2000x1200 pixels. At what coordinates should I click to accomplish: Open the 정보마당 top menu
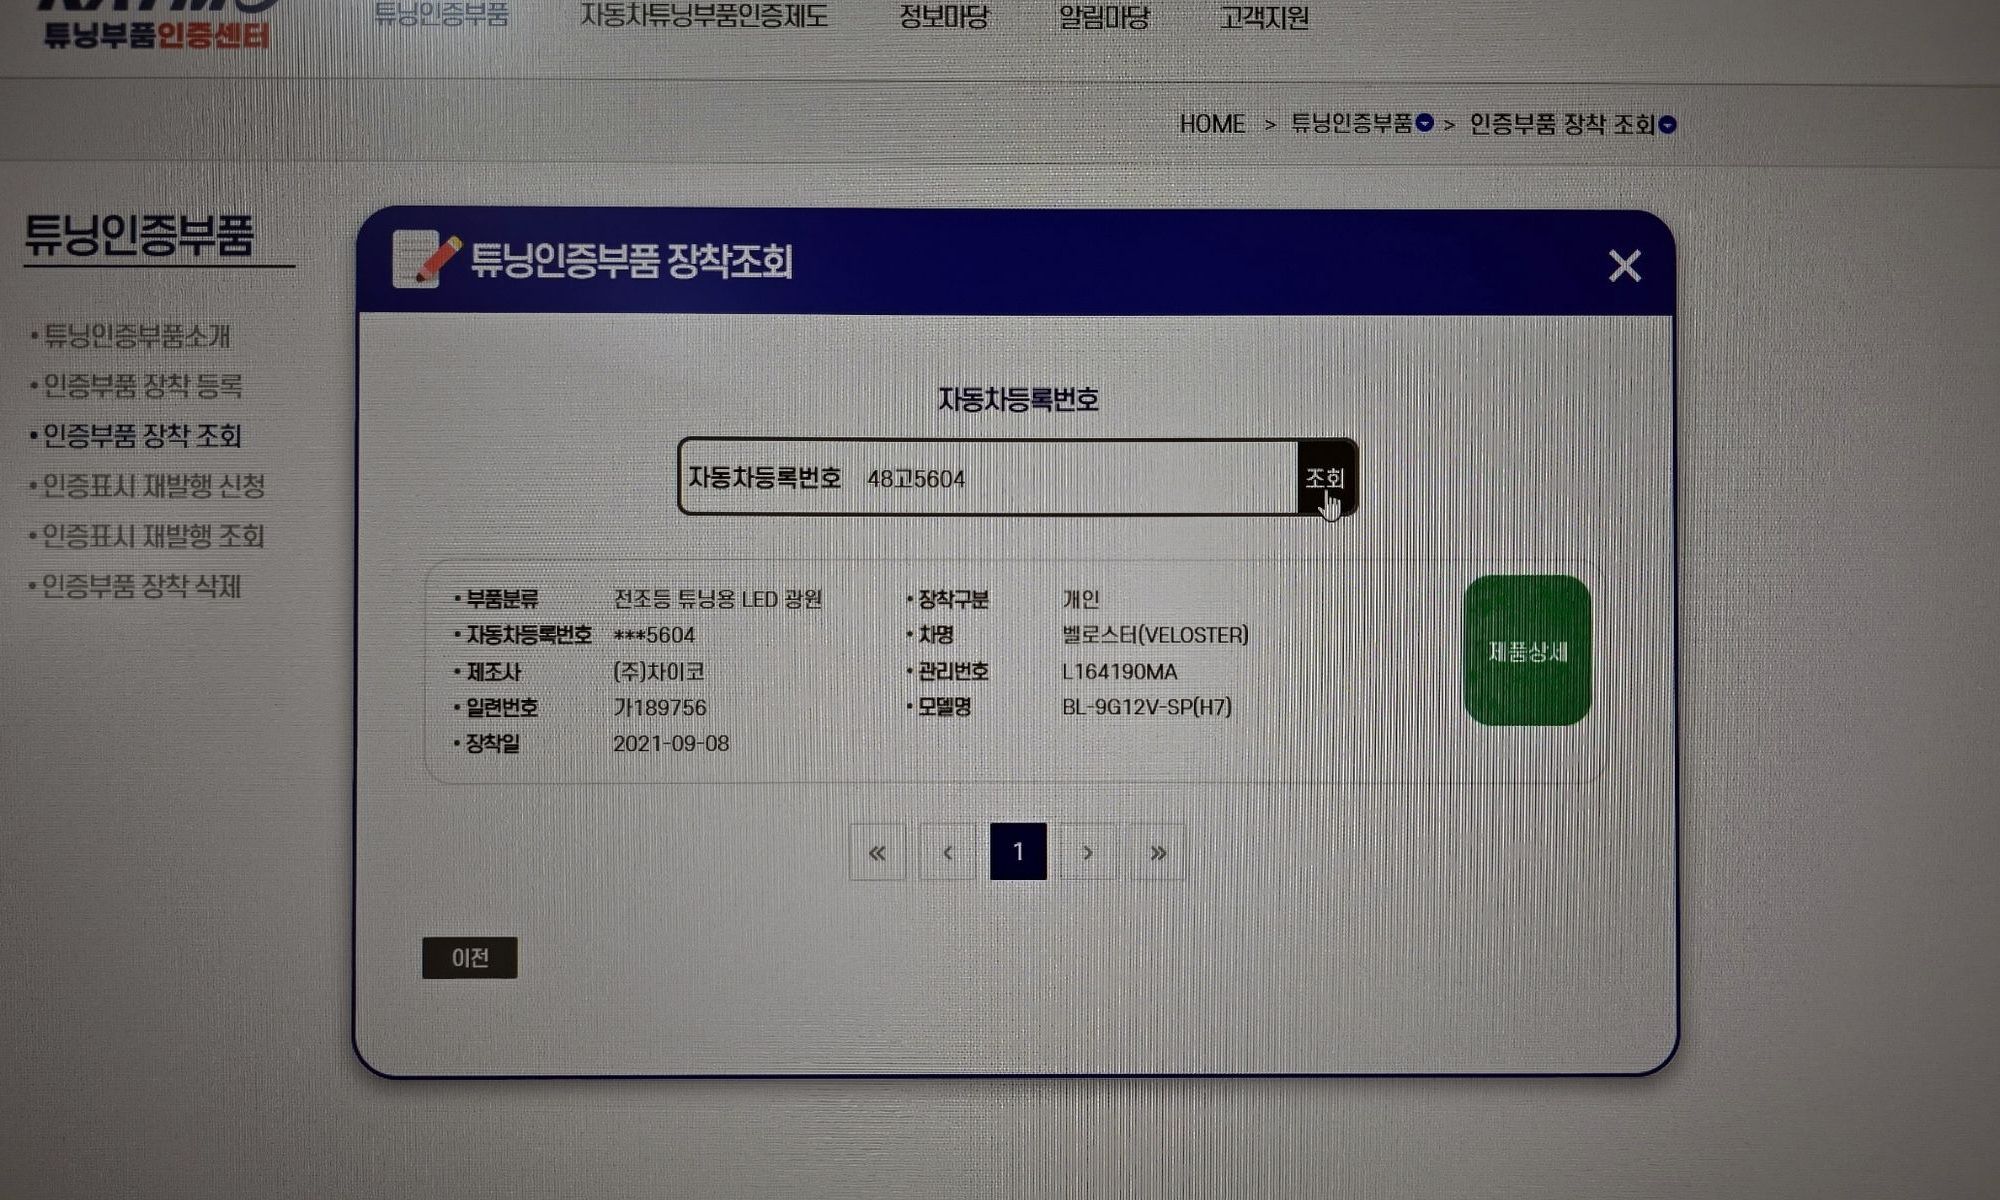coord(944,17)
